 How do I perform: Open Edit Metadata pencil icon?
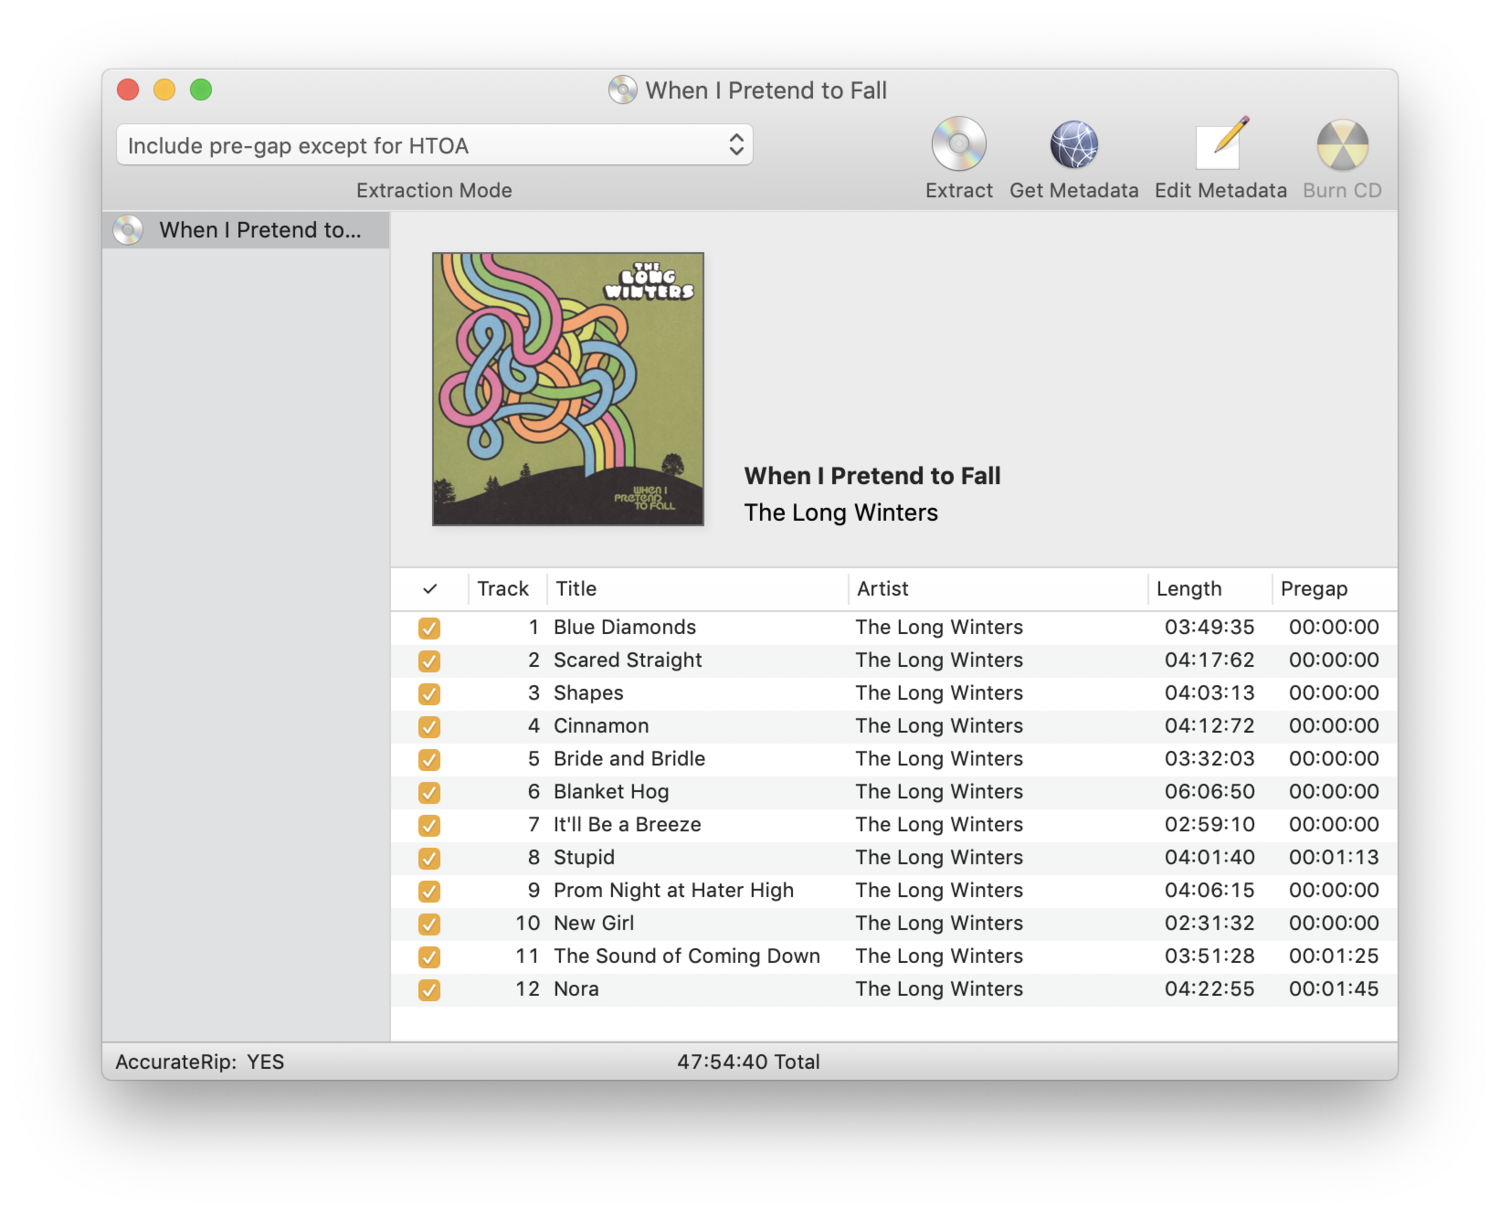tap(1221, 145)
